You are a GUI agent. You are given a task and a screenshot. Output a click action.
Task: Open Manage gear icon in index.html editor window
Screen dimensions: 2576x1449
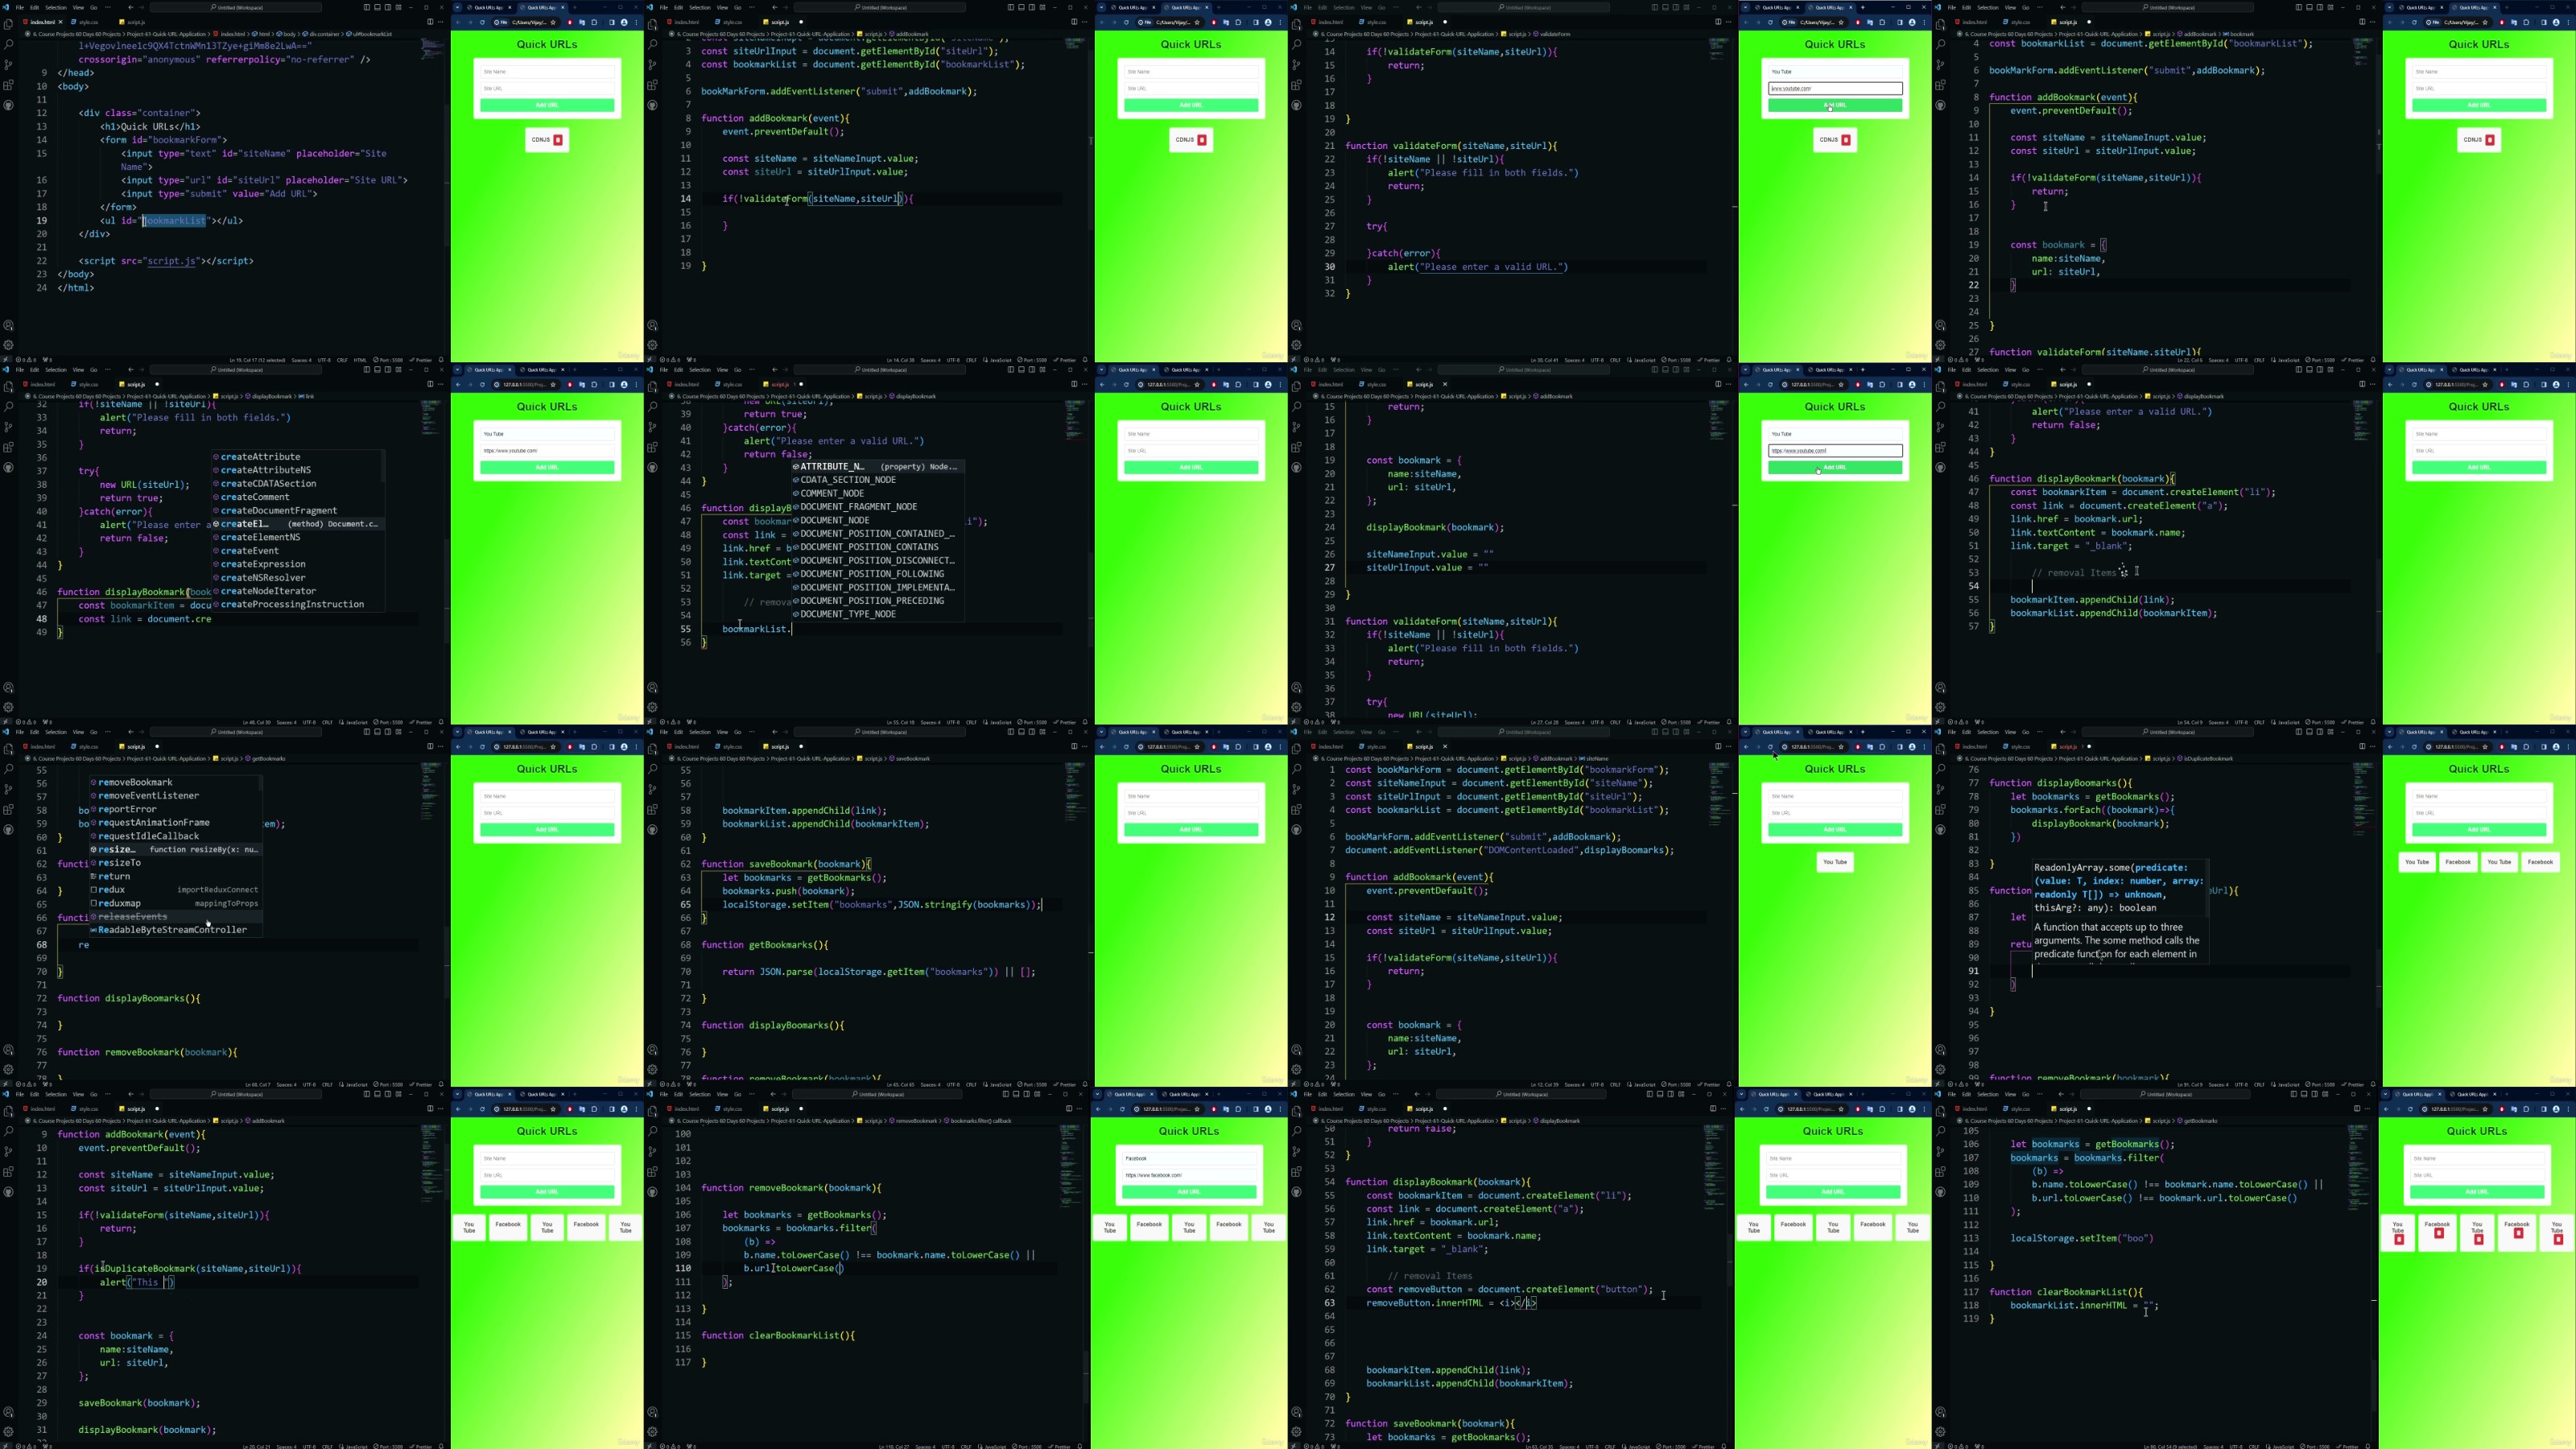[9, 345]
